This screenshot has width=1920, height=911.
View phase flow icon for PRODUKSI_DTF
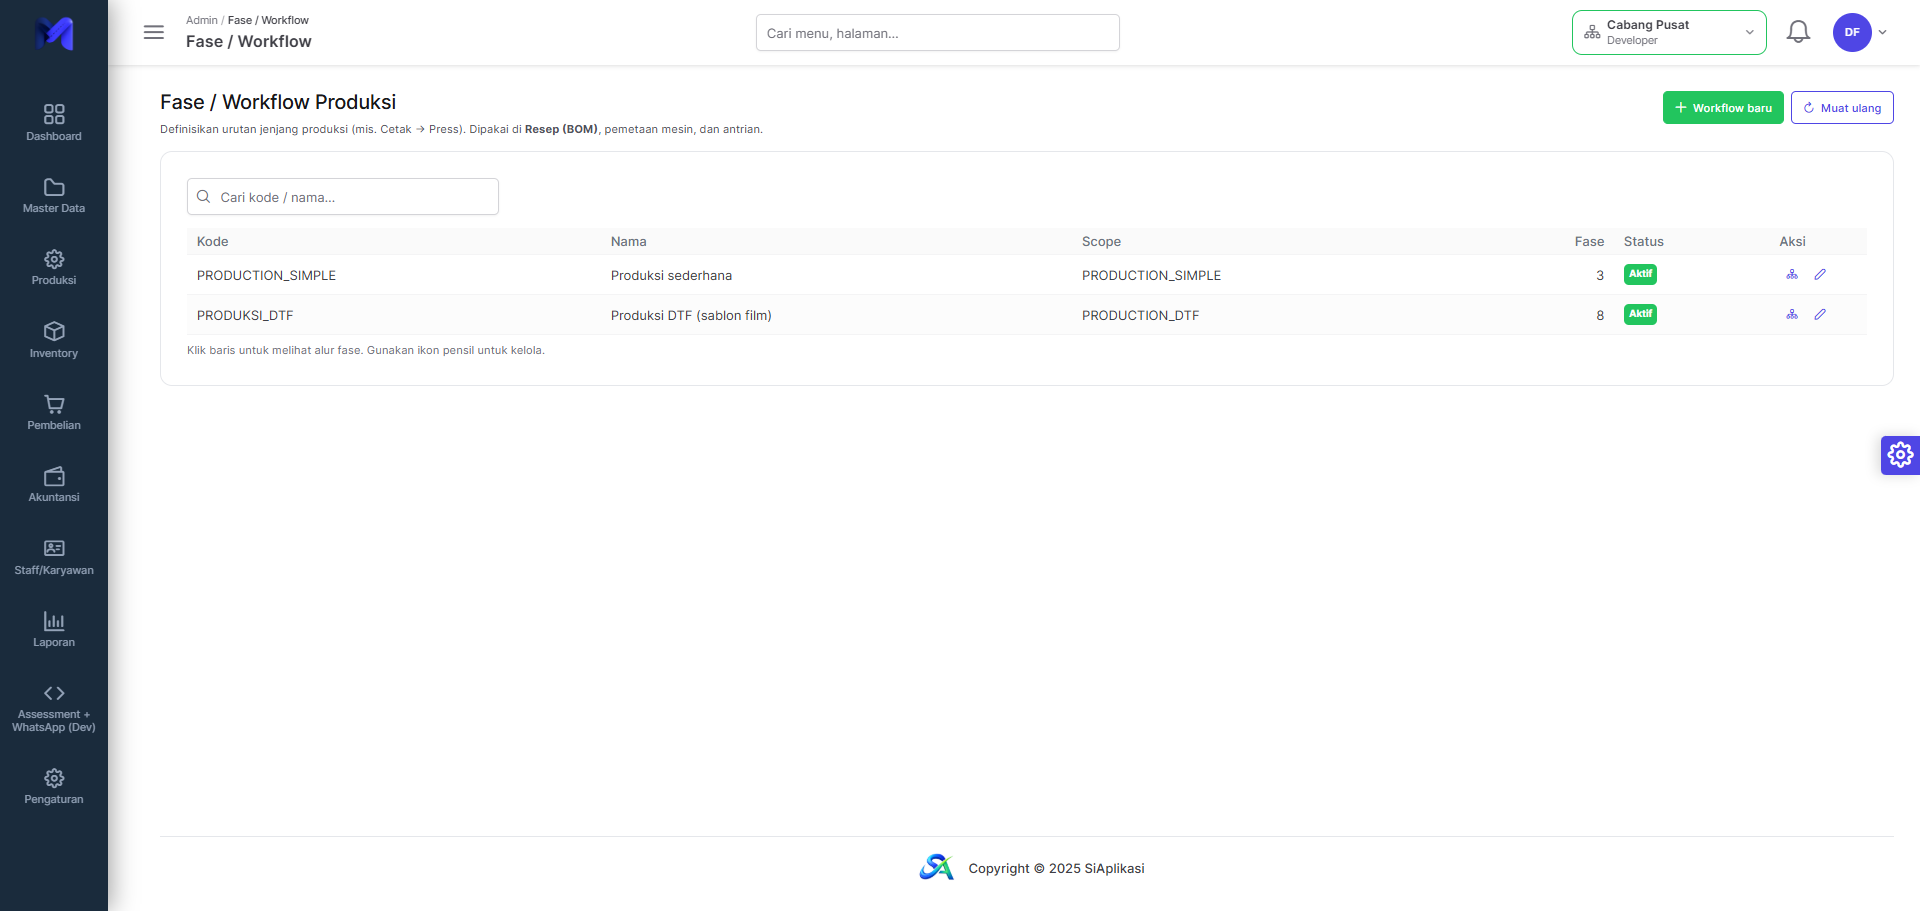[1792, 314]
